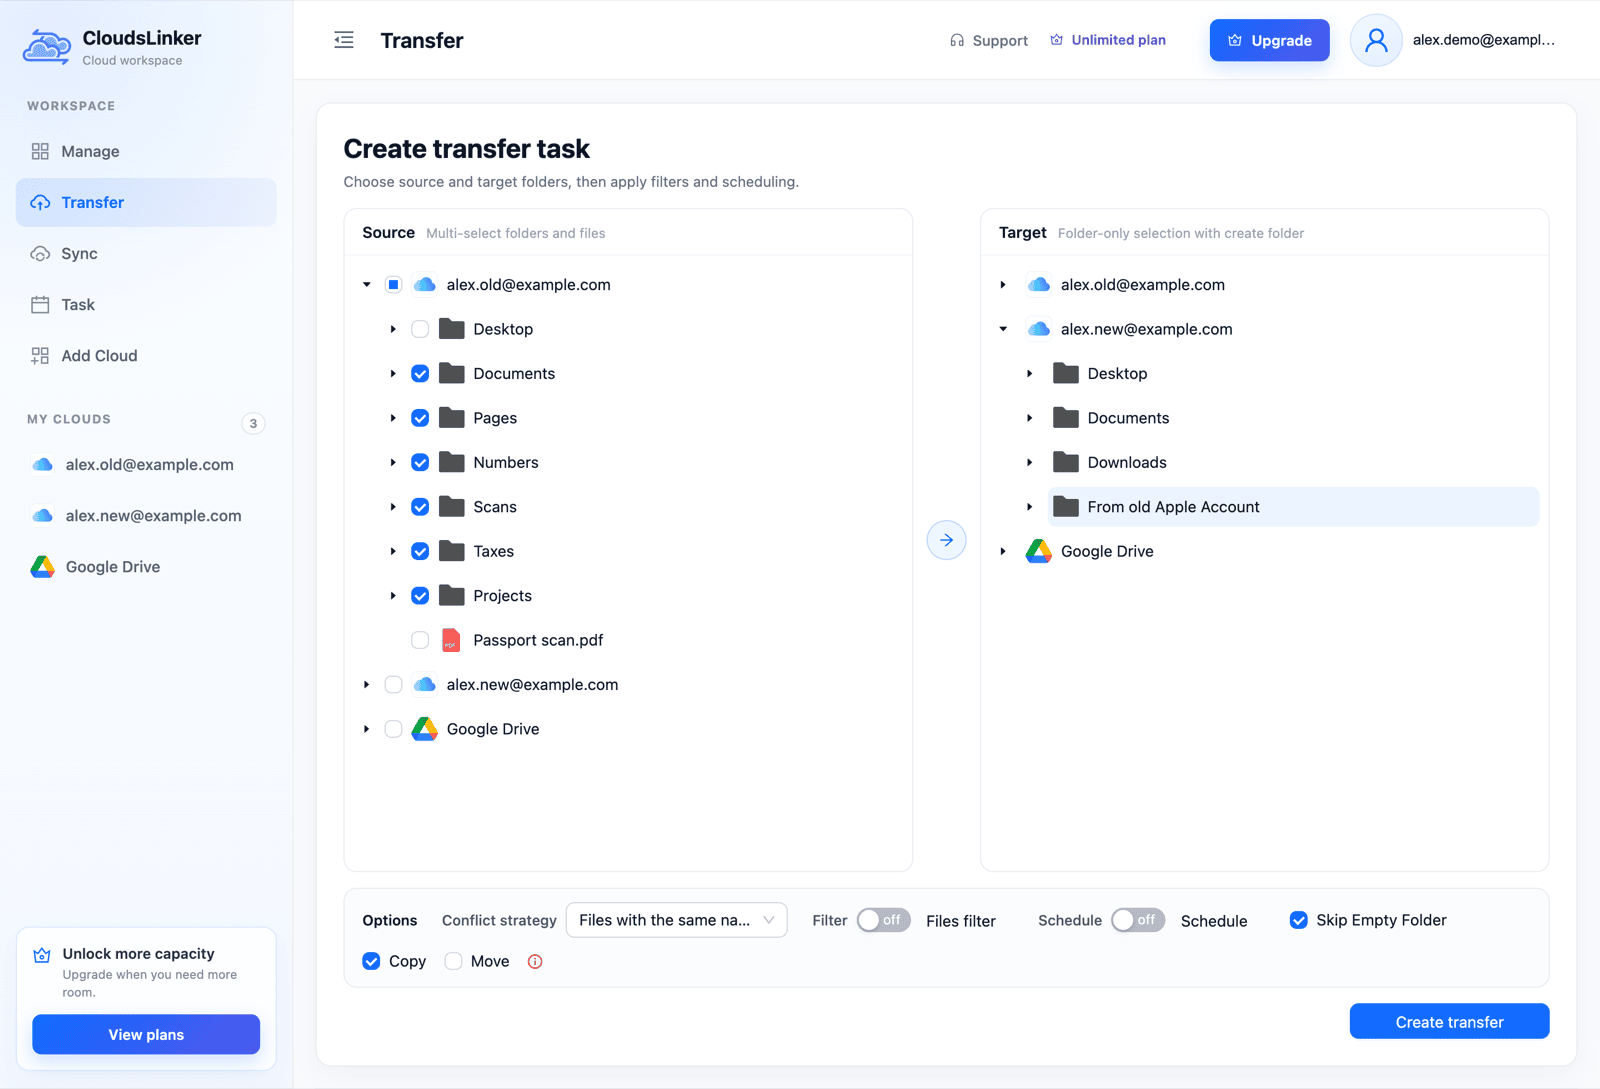Click the red info icon beside Move
Viewport: 1600px width, 1089px height.
click(x=535, y=961)
